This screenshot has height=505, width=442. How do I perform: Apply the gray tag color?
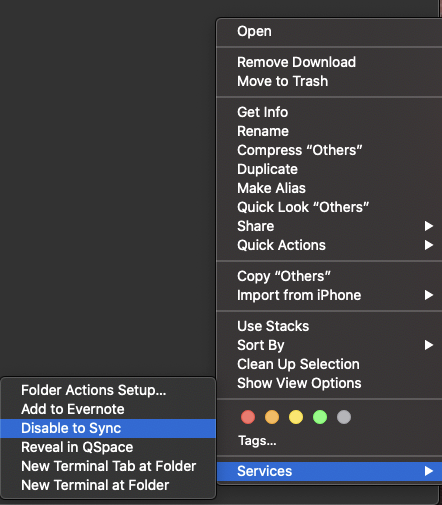coord(344,417)
